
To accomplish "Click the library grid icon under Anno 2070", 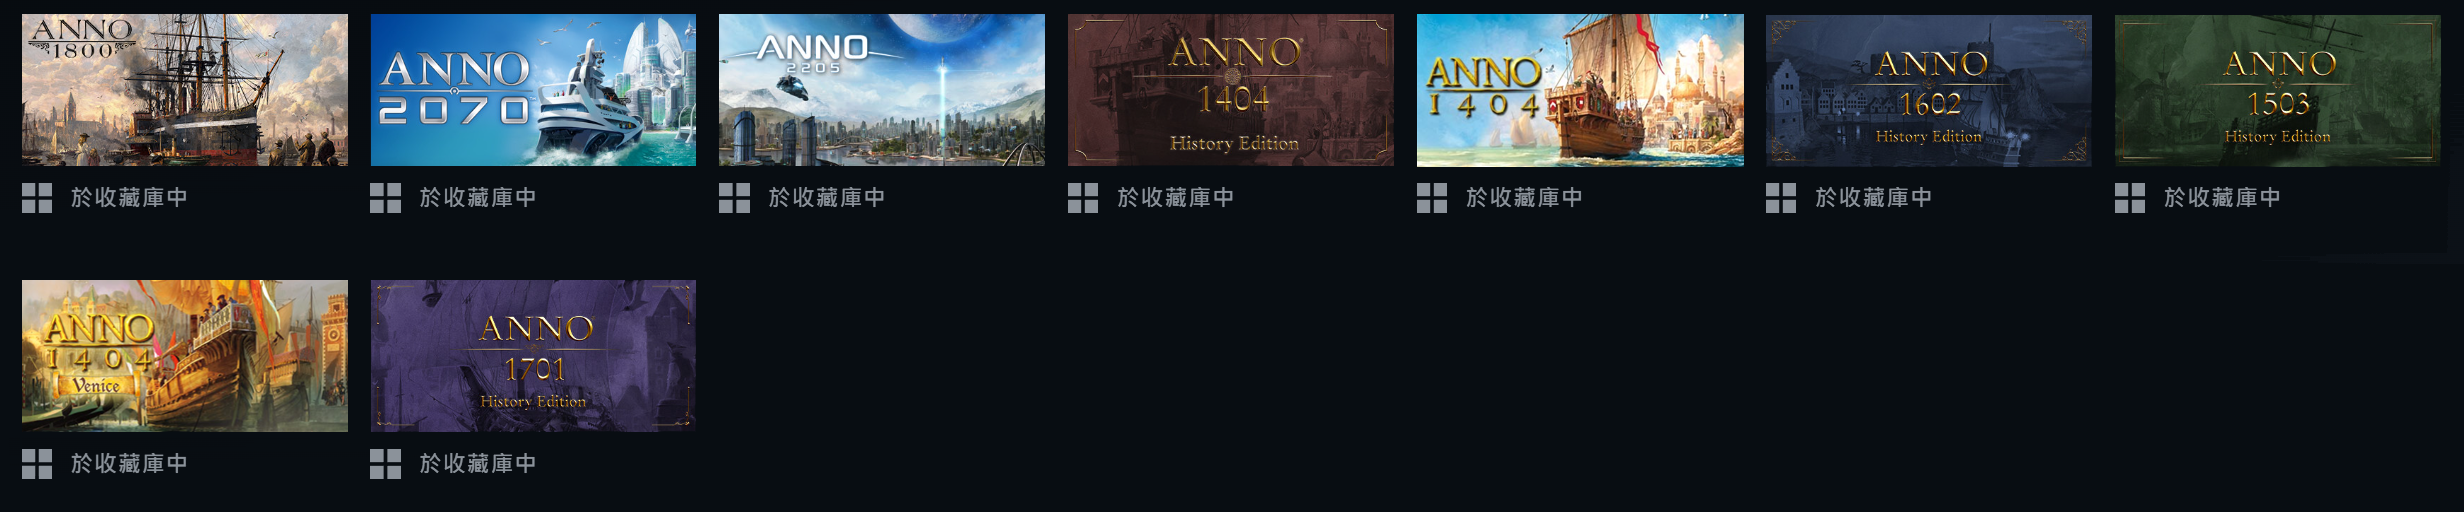I will point(385,198).
